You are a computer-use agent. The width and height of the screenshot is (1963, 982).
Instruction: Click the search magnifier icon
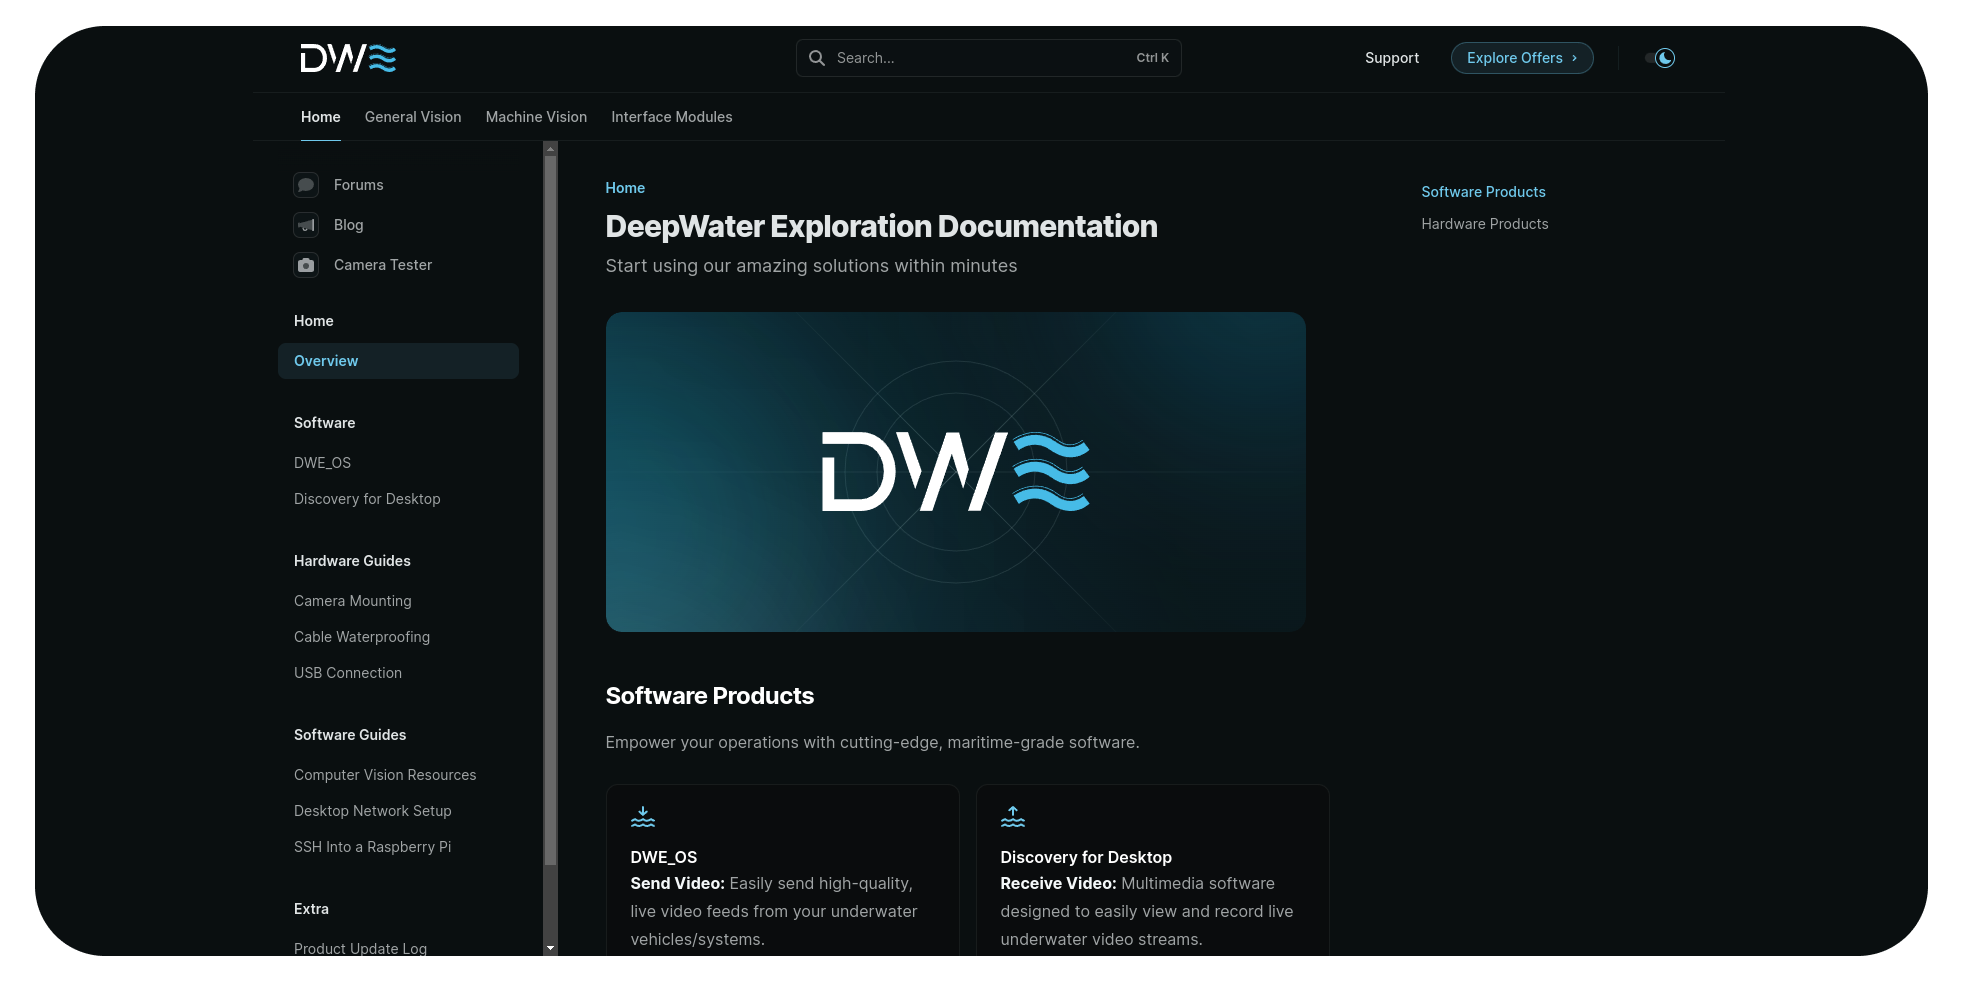(x=817, y=58)
